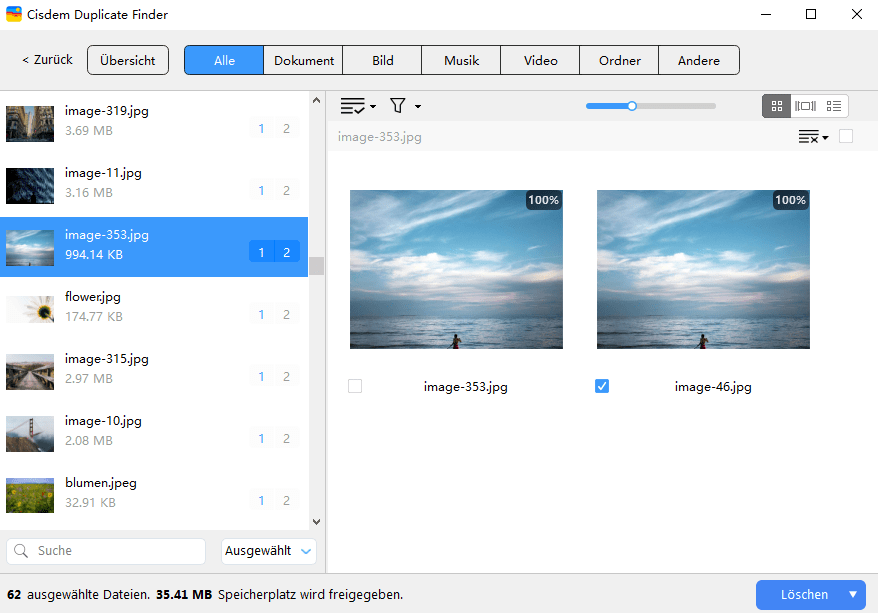Screen dimensions: 878x613
Task: Click the deselect-all lines icon
Action: (812, 137)
